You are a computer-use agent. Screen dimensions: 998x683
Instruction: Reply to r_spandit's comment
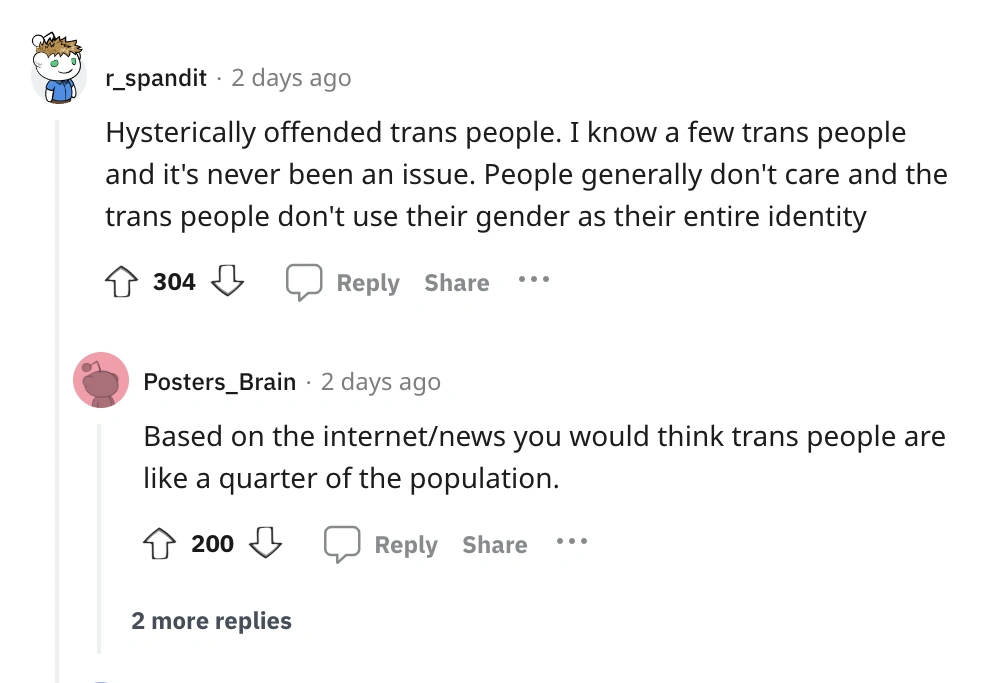(x=367, y=283)
